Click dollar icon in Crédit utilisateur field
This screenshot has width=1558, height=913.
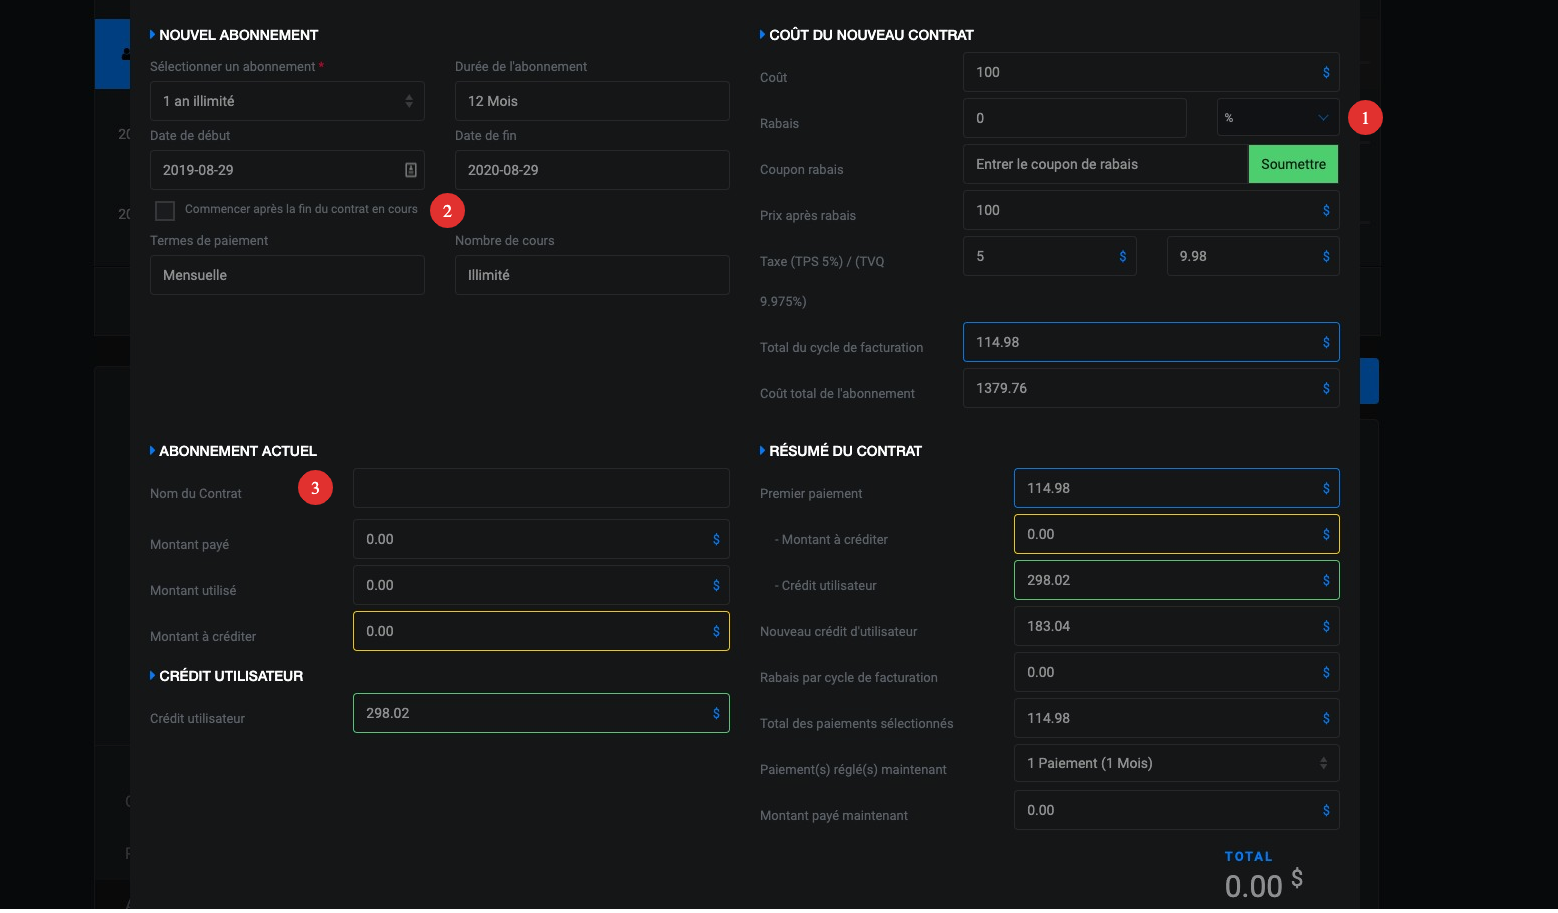pyautogui.click(x=716, y=714)
